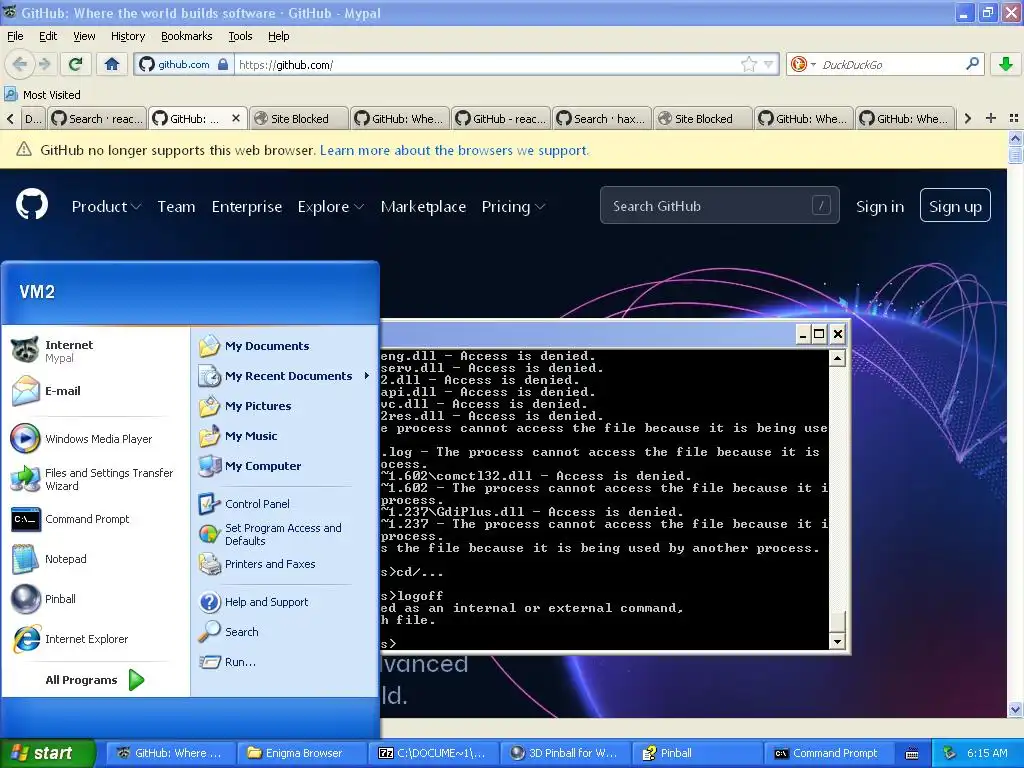Open the Marketplace link on GitHub

tap(423, 206)
